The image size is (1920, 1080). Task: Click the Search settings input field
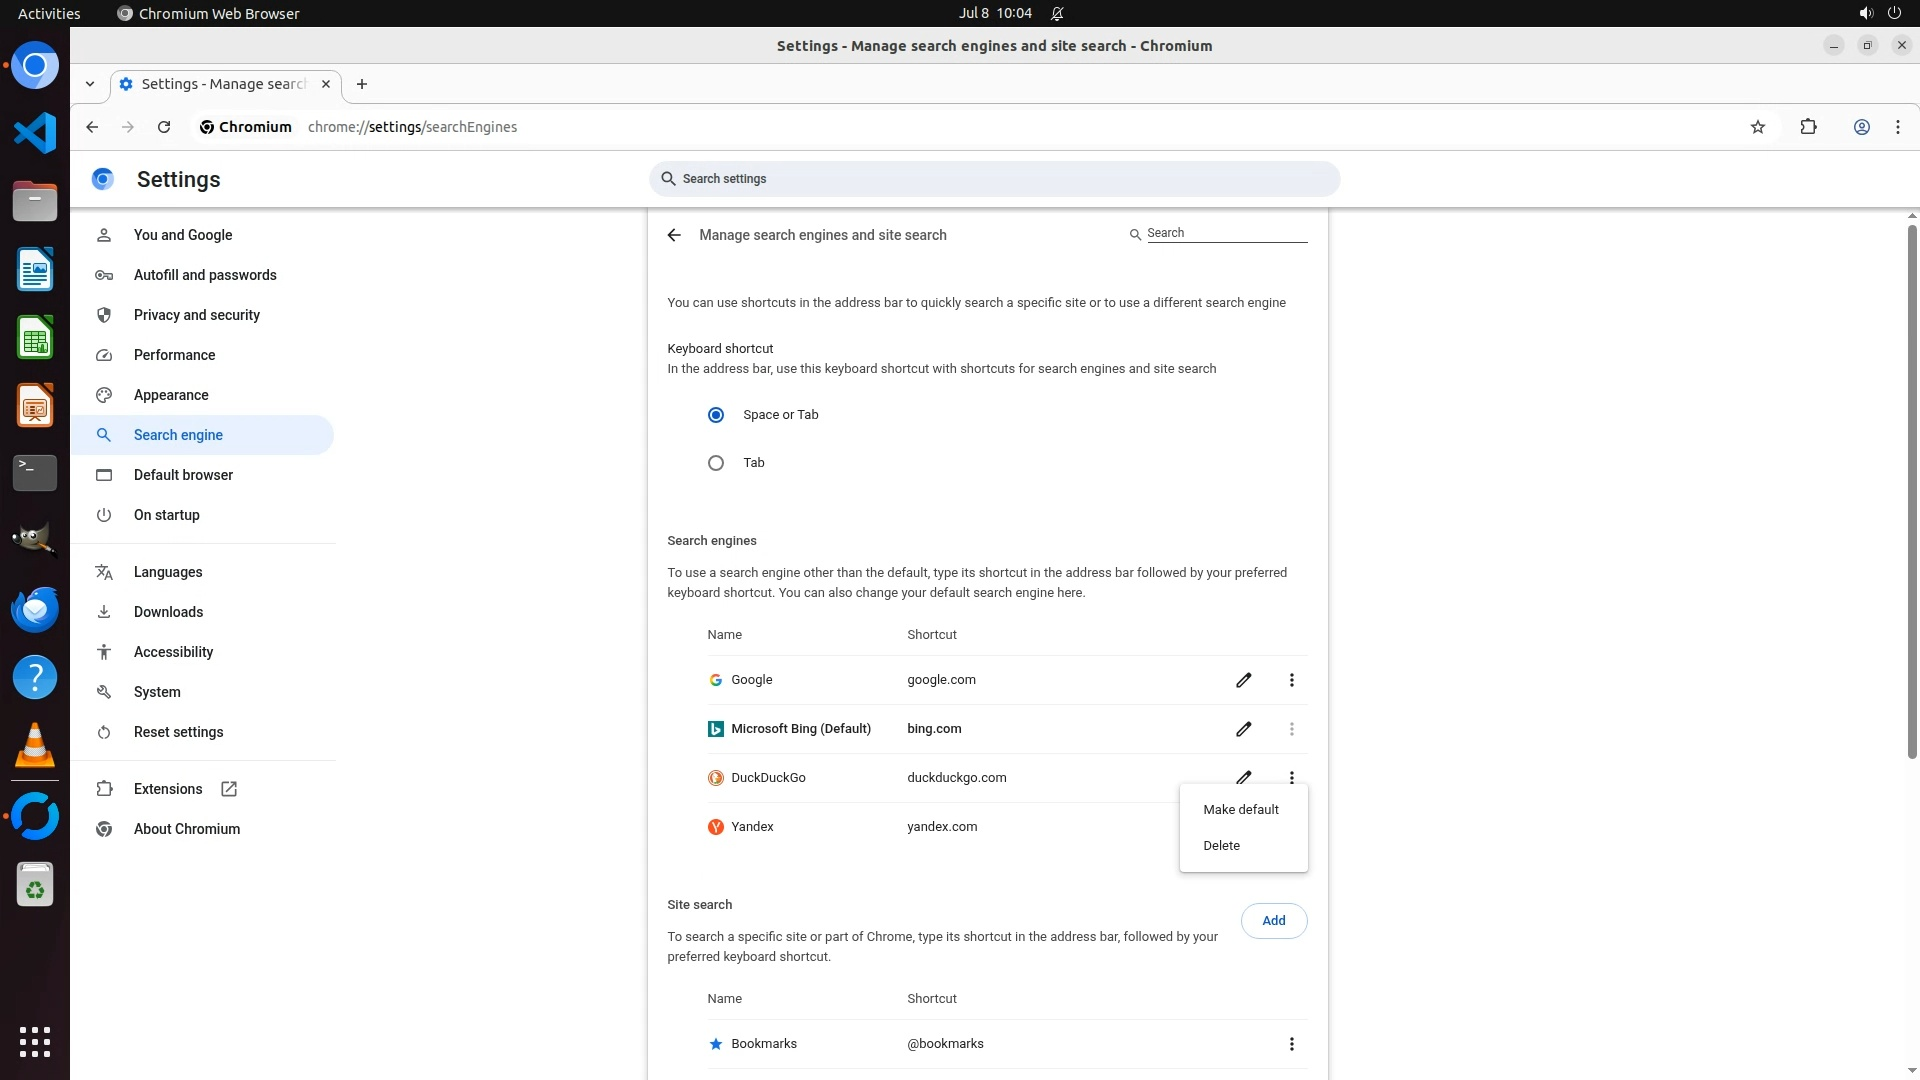995,179
